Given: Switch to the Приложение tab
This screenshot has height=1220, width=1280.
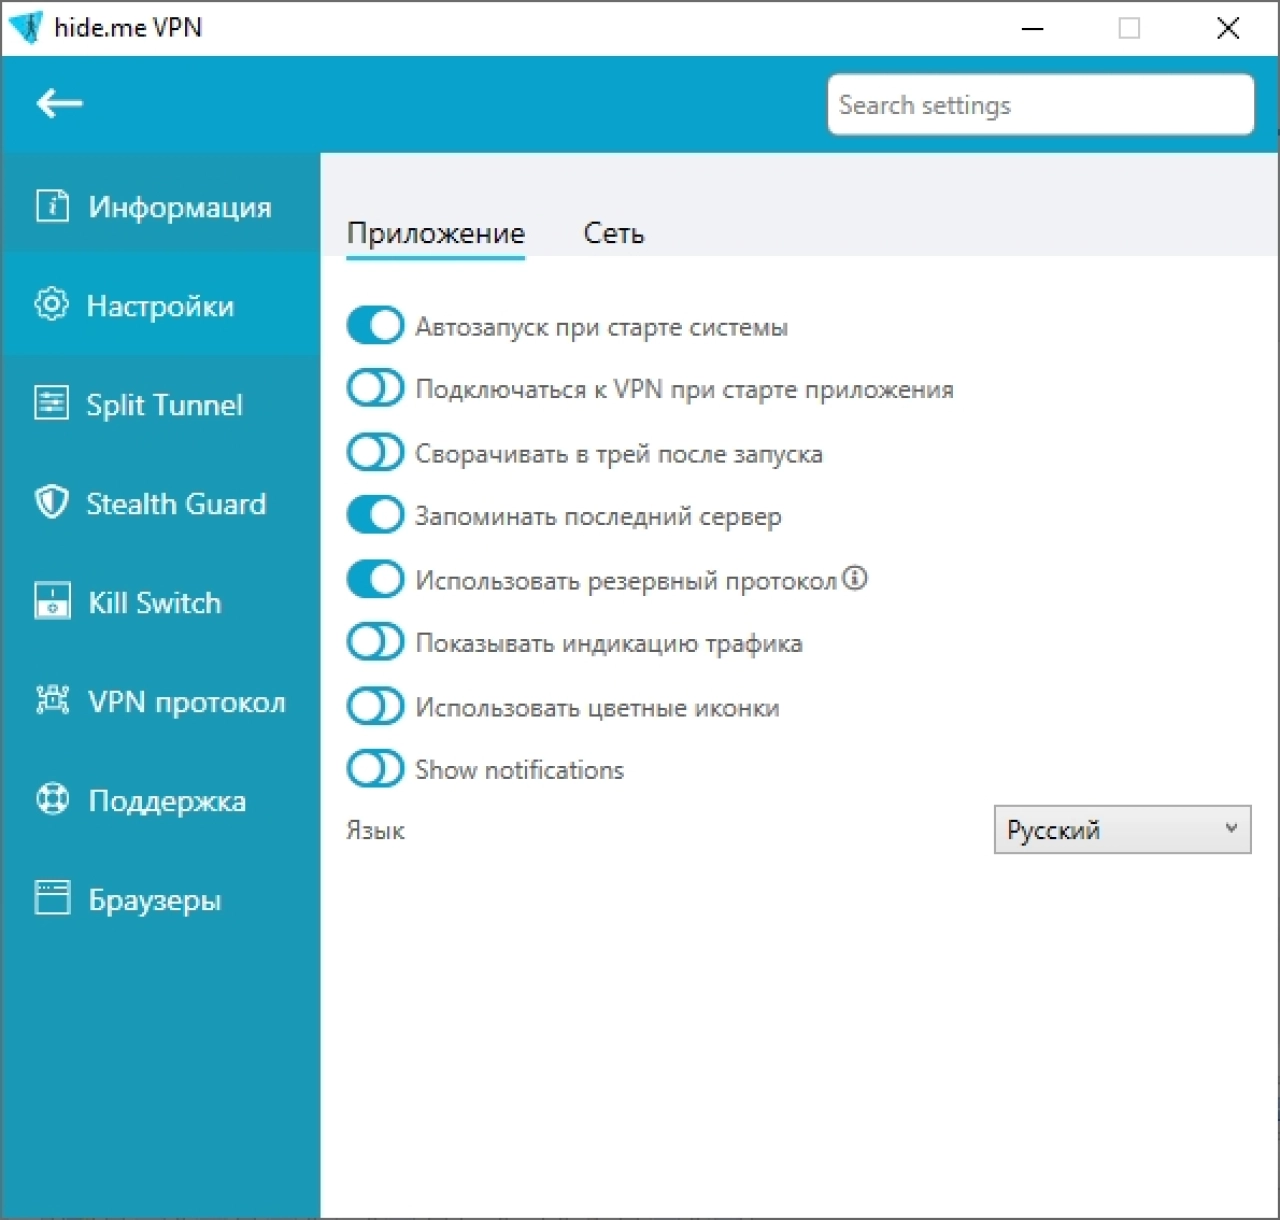Looking at the screenshot, I should [x=436, y=233].
